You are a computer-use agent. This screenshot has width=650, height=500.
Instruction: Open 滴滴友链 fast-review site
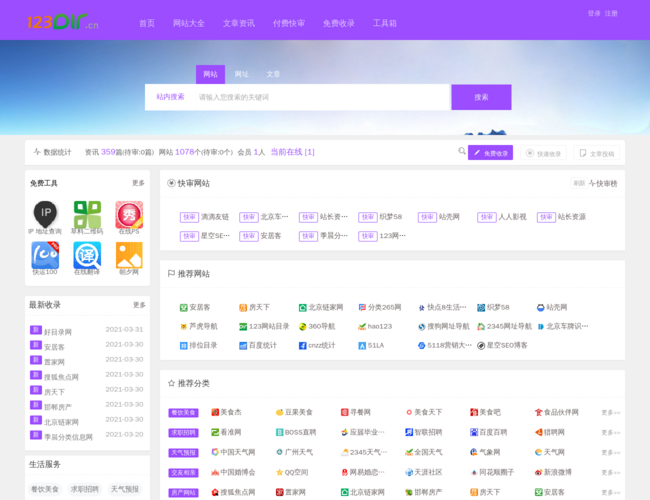(x=204, y=217)
